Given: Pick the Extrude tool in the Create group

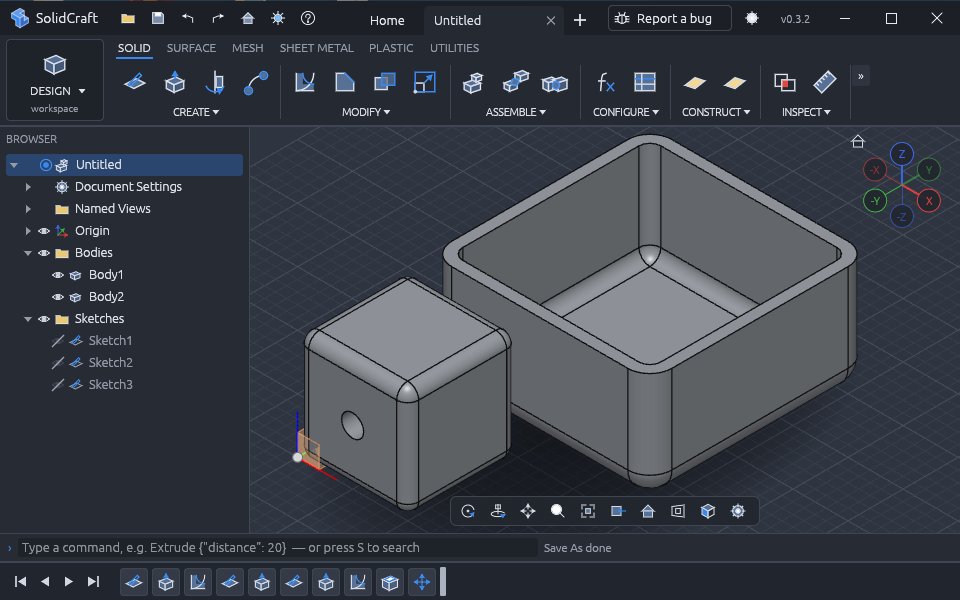Looking at the screenshot, I should click(175, 82).
